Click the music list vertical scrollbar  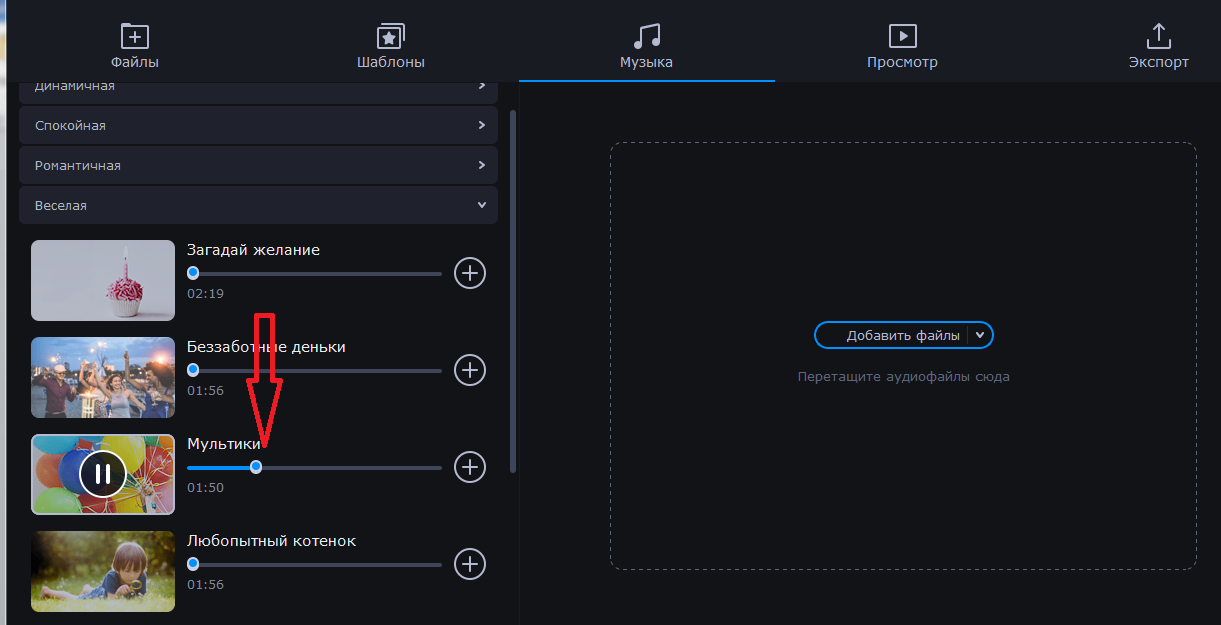[513, 290]
